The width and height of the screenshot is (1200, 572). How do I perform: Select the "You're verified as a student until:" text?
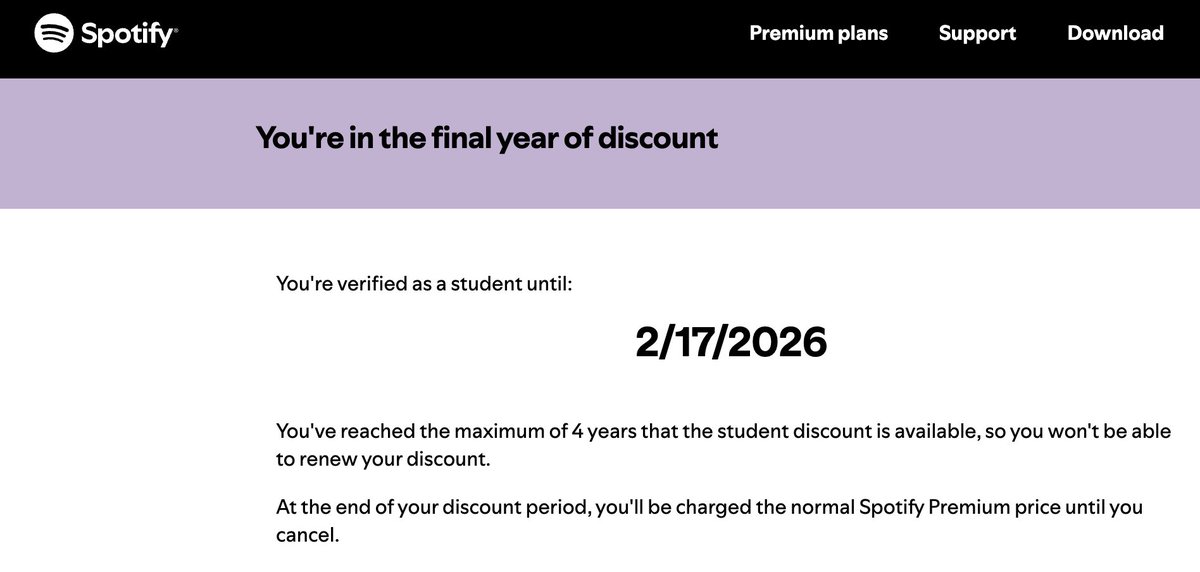click(424, 284)
